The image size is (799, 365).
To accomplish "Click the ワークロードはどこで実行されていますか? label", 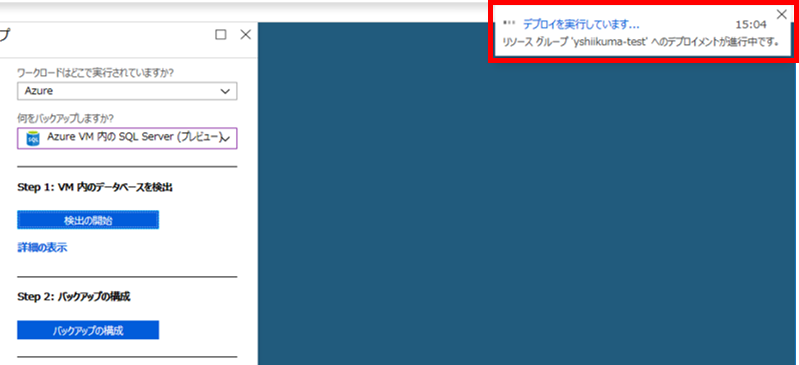I will pos(95,72).
